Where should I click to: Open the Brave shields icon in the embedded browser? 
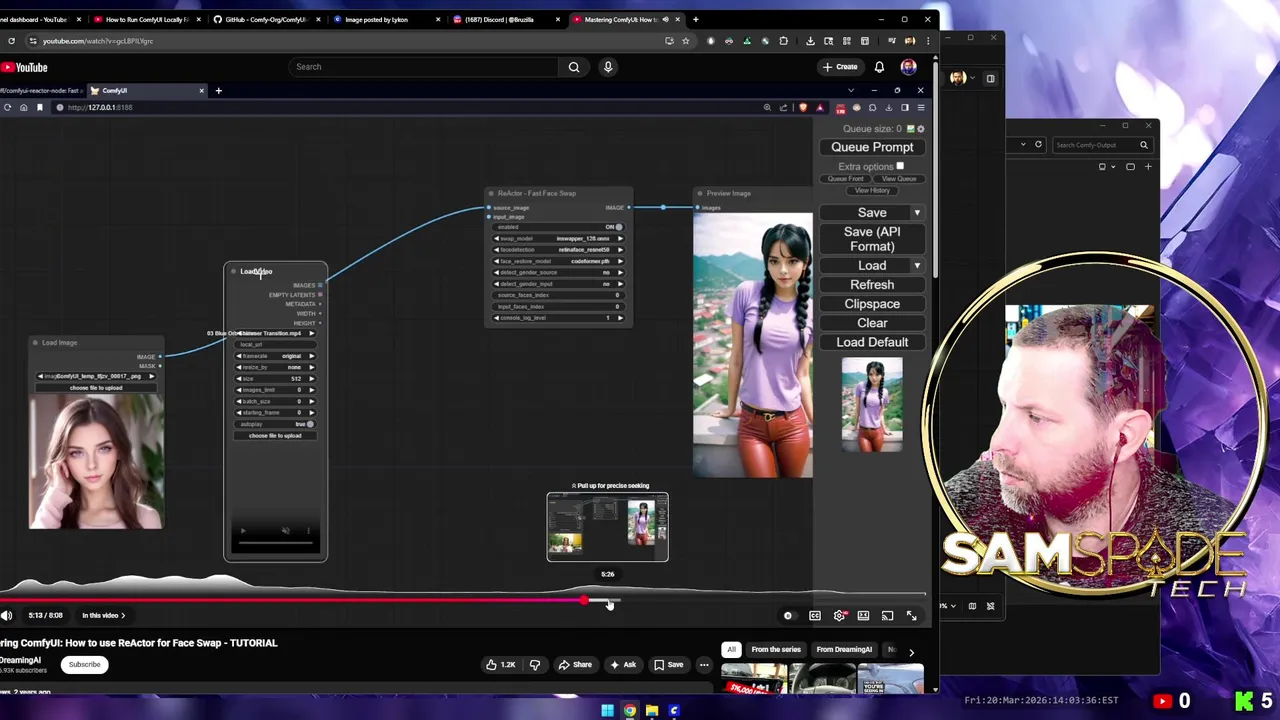[803, 108]
